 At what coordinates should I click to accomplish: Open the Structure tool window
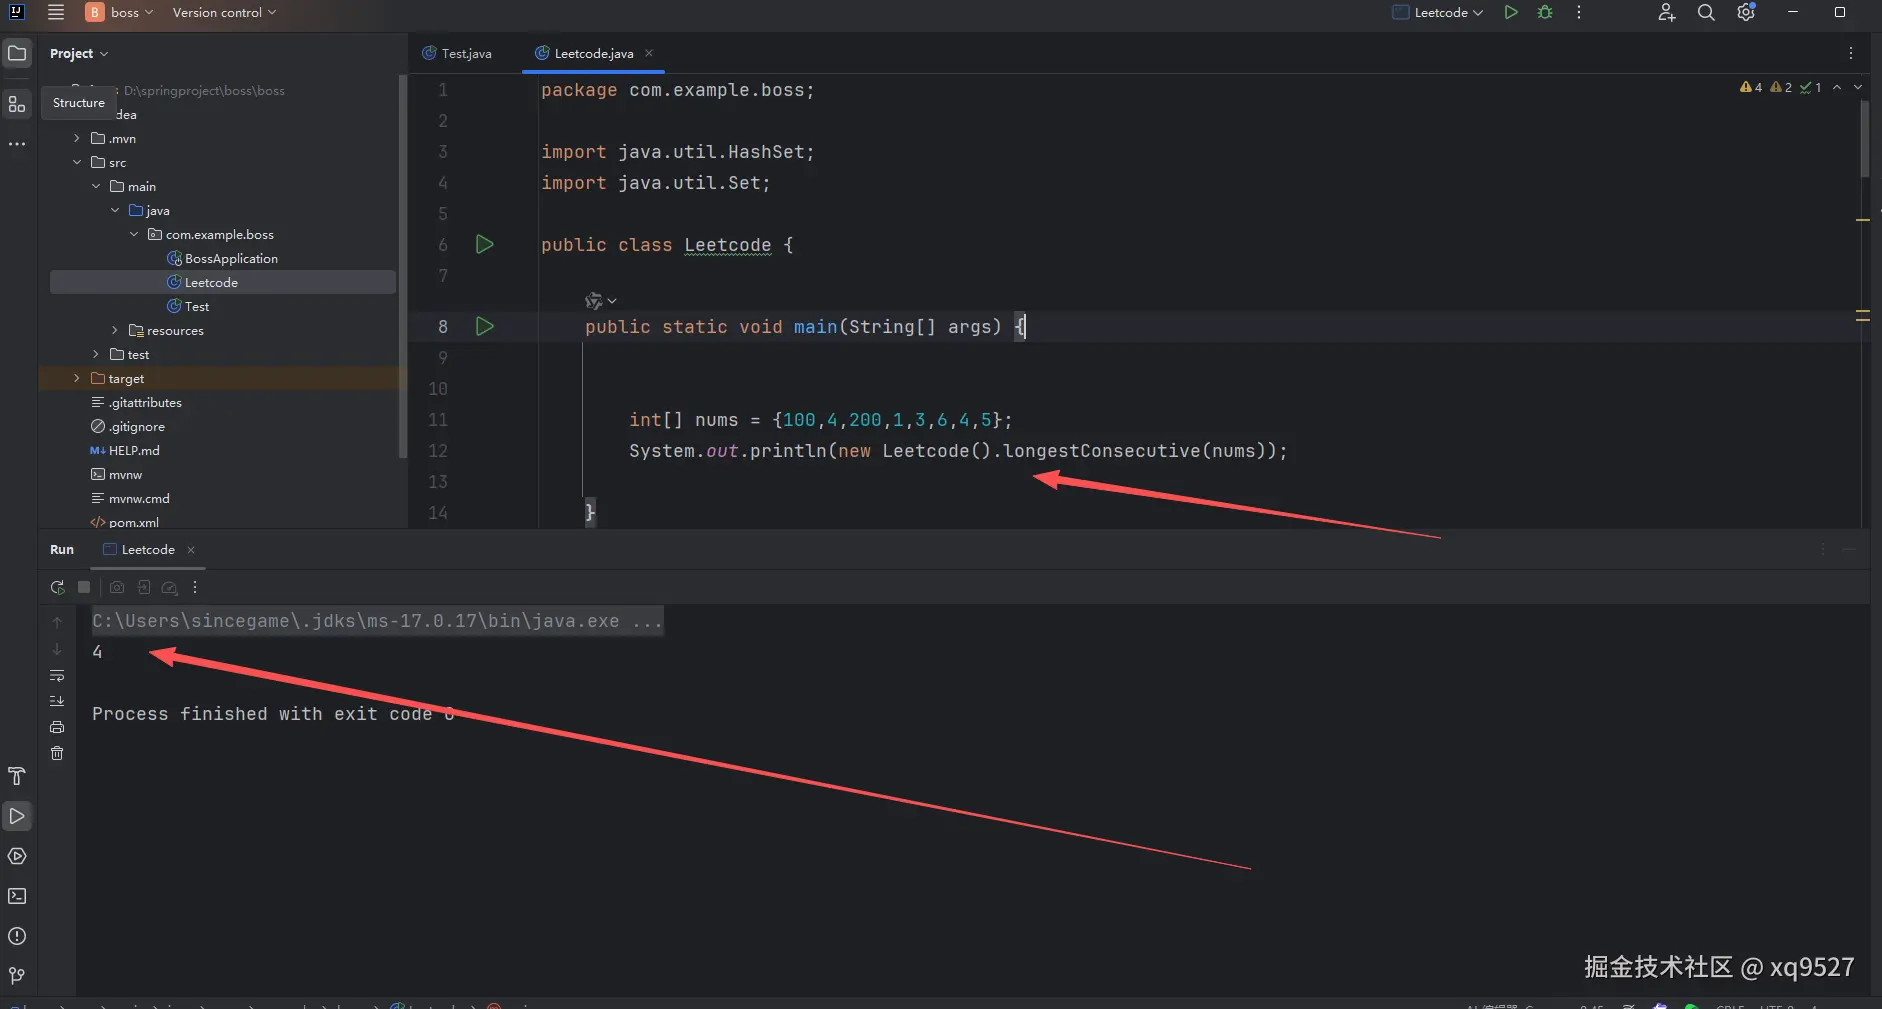pos(17,103)
